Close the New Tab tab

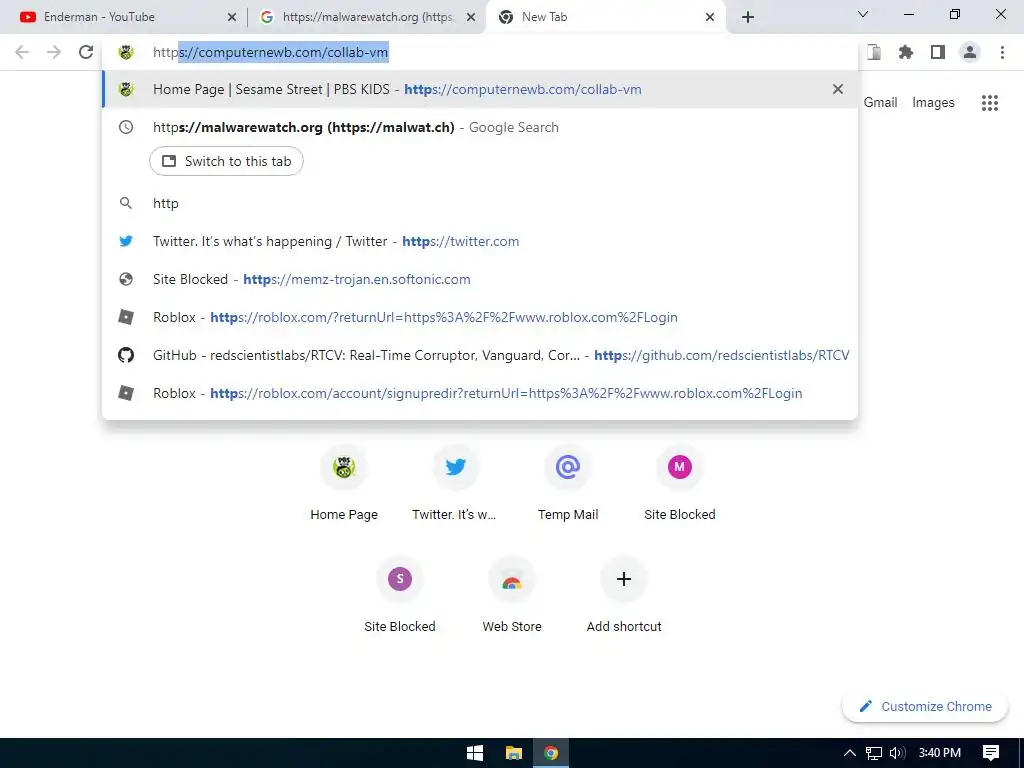(x=710, y=17)
